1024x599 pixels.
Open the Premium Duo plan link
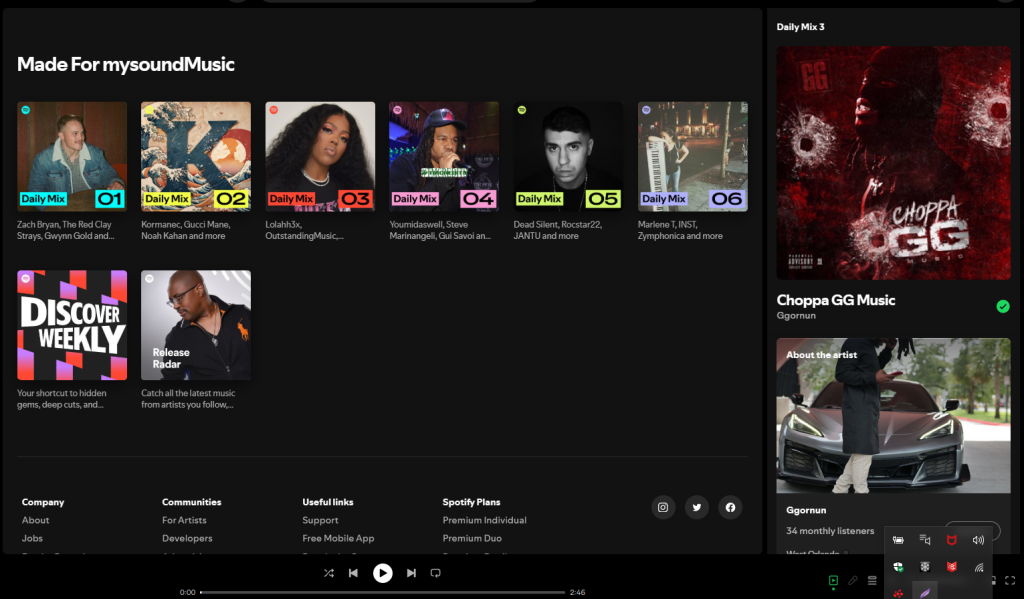tap(472, 539)
